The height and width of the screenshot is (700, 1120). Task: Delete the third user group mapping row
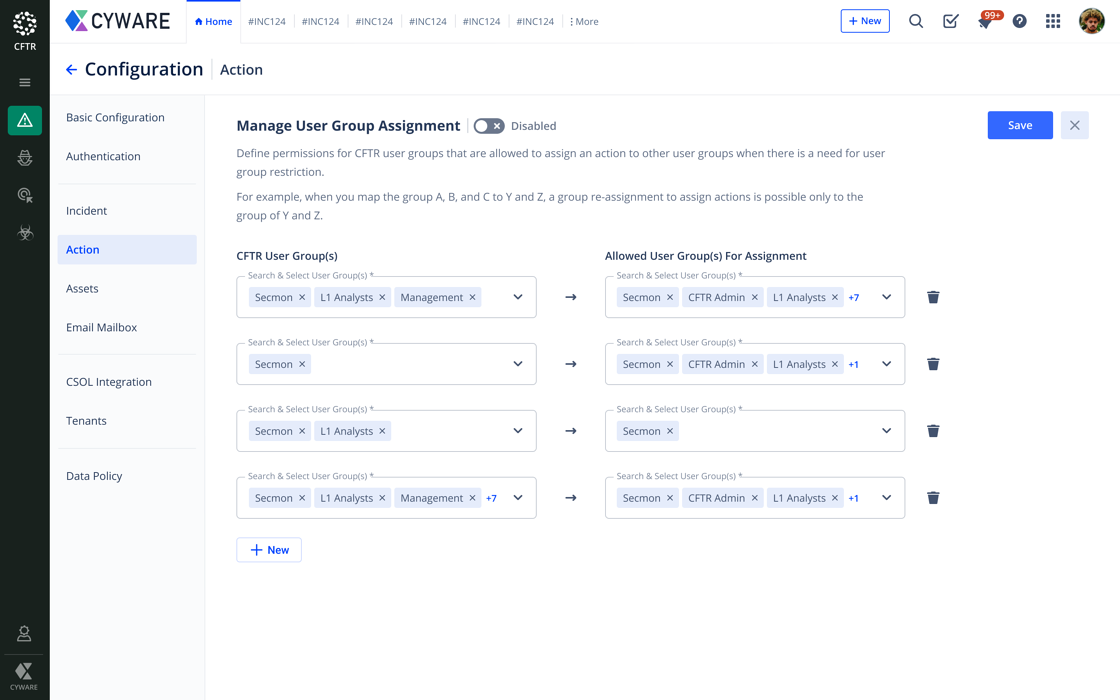933,431
